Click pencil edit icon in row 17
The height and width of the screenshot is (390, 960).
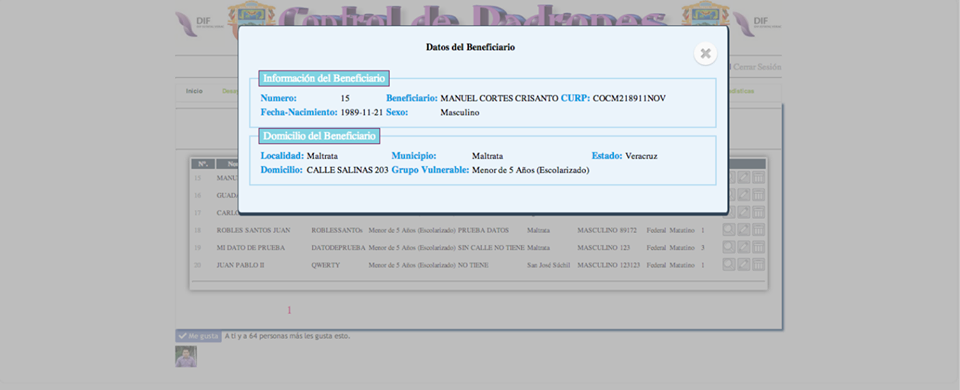tap(743, 212)
